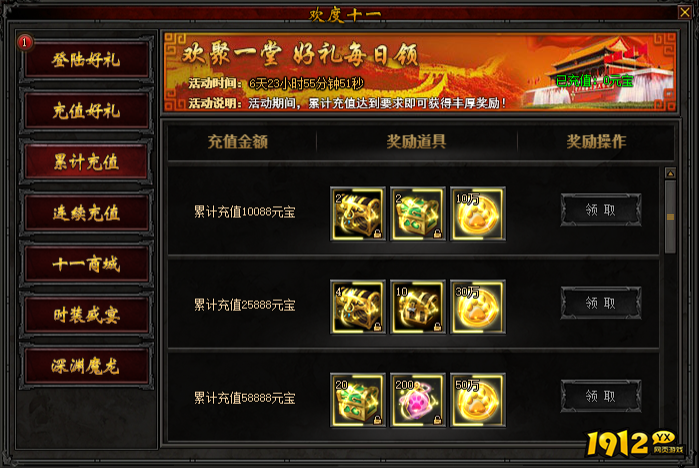Image resolution: width=699 pixels, height=468 pixels.
Task: Go to the 十一商城 tab
Action: (x=86, y=264)
